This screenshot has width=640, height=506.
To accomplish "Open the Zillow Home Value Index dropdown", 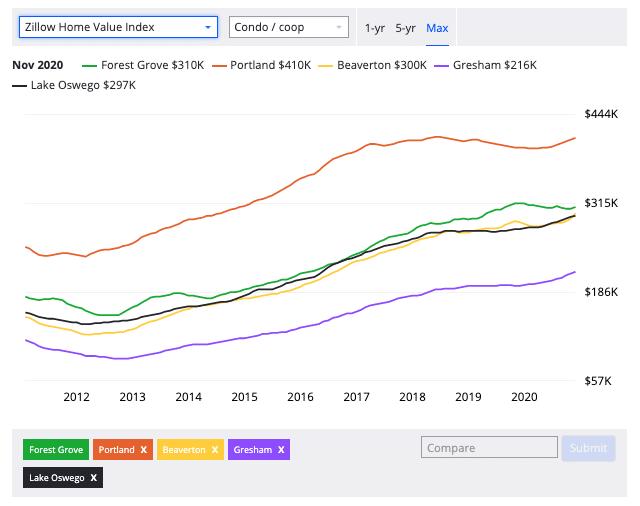I will coord(118,27).
